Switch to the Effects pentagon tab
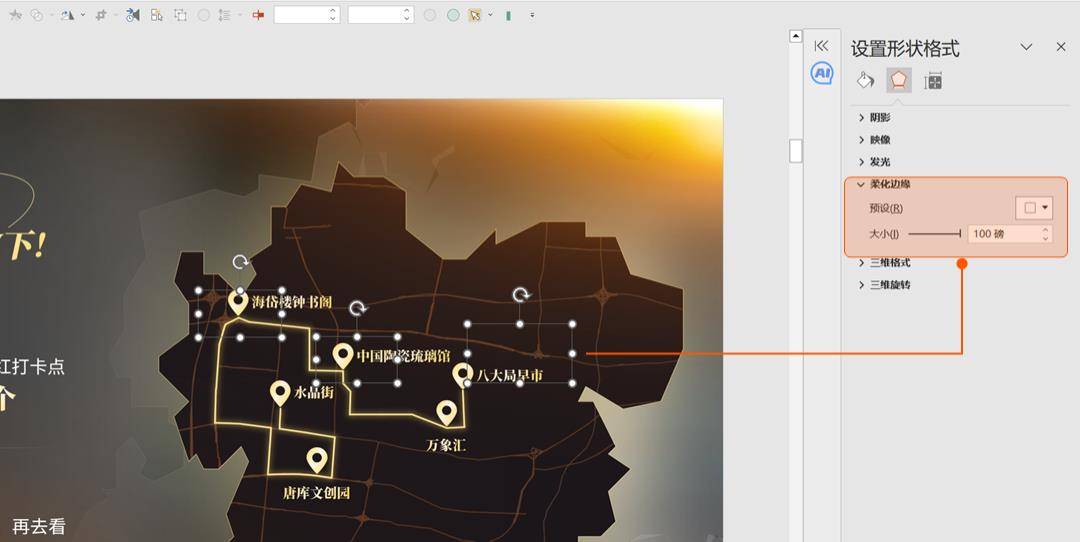1080x542 pixels. (x=899, y=81)
